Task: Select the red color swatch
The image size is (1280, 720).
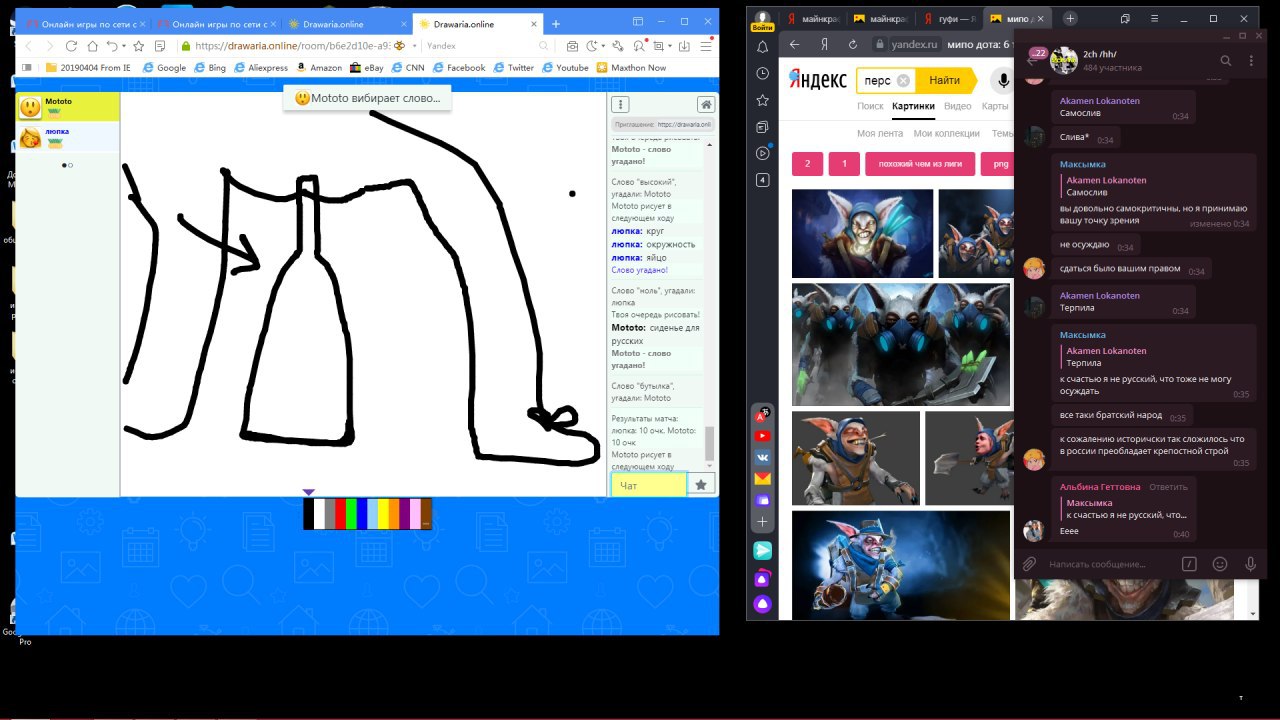Action: (x=340, y=513)
